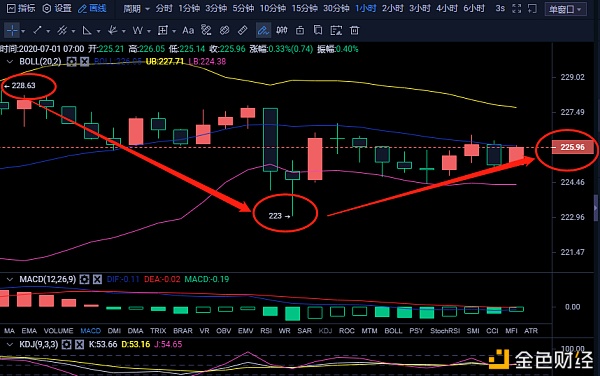Click the fullscreen icon
The image size is (600, 376).
point(517,8)
